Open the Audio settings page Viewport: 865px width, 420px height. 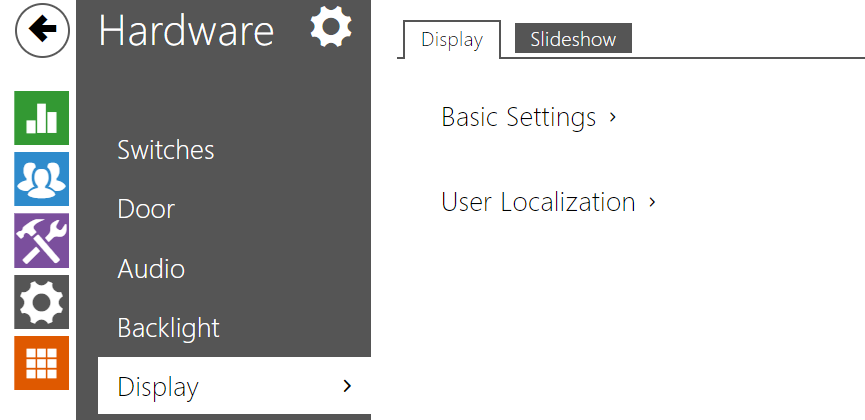[x=151, y=269]
